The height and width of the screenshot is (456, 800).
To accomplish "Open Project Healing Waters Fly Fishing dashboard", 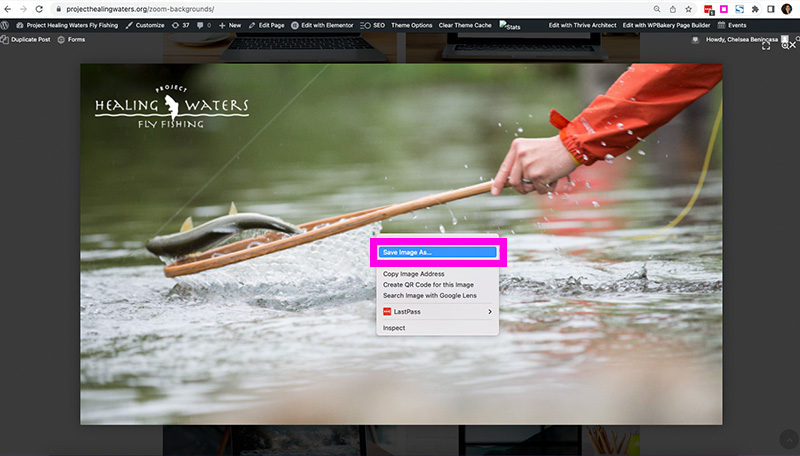I will [x=67, y=25].
